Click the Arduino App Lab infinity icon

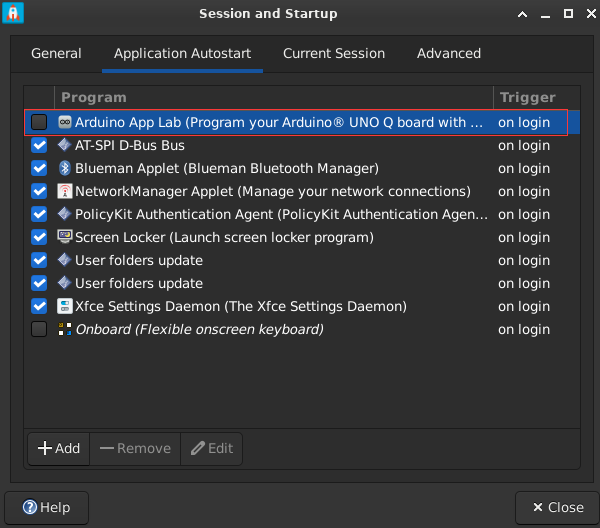tap(65, 122)
